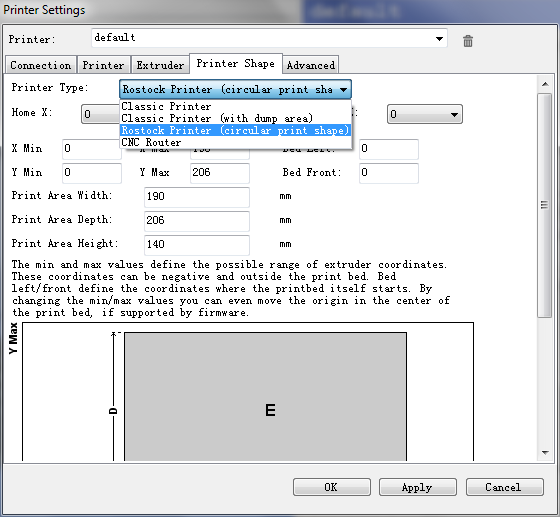This screenshot has width=560, height=517.
Task: Collapse the Printer Type combo box
Action: (x=235, y=89)
